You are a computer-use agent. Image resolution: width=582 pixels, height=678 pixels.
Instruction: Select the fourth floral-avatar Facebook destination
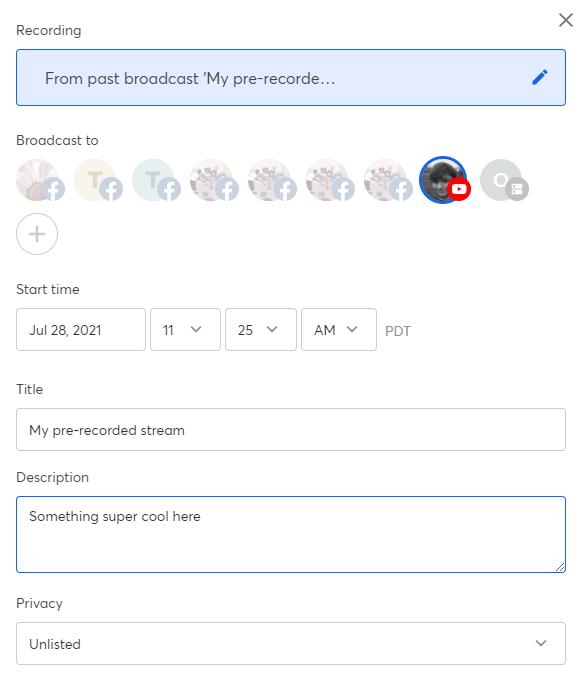(387, 180)
